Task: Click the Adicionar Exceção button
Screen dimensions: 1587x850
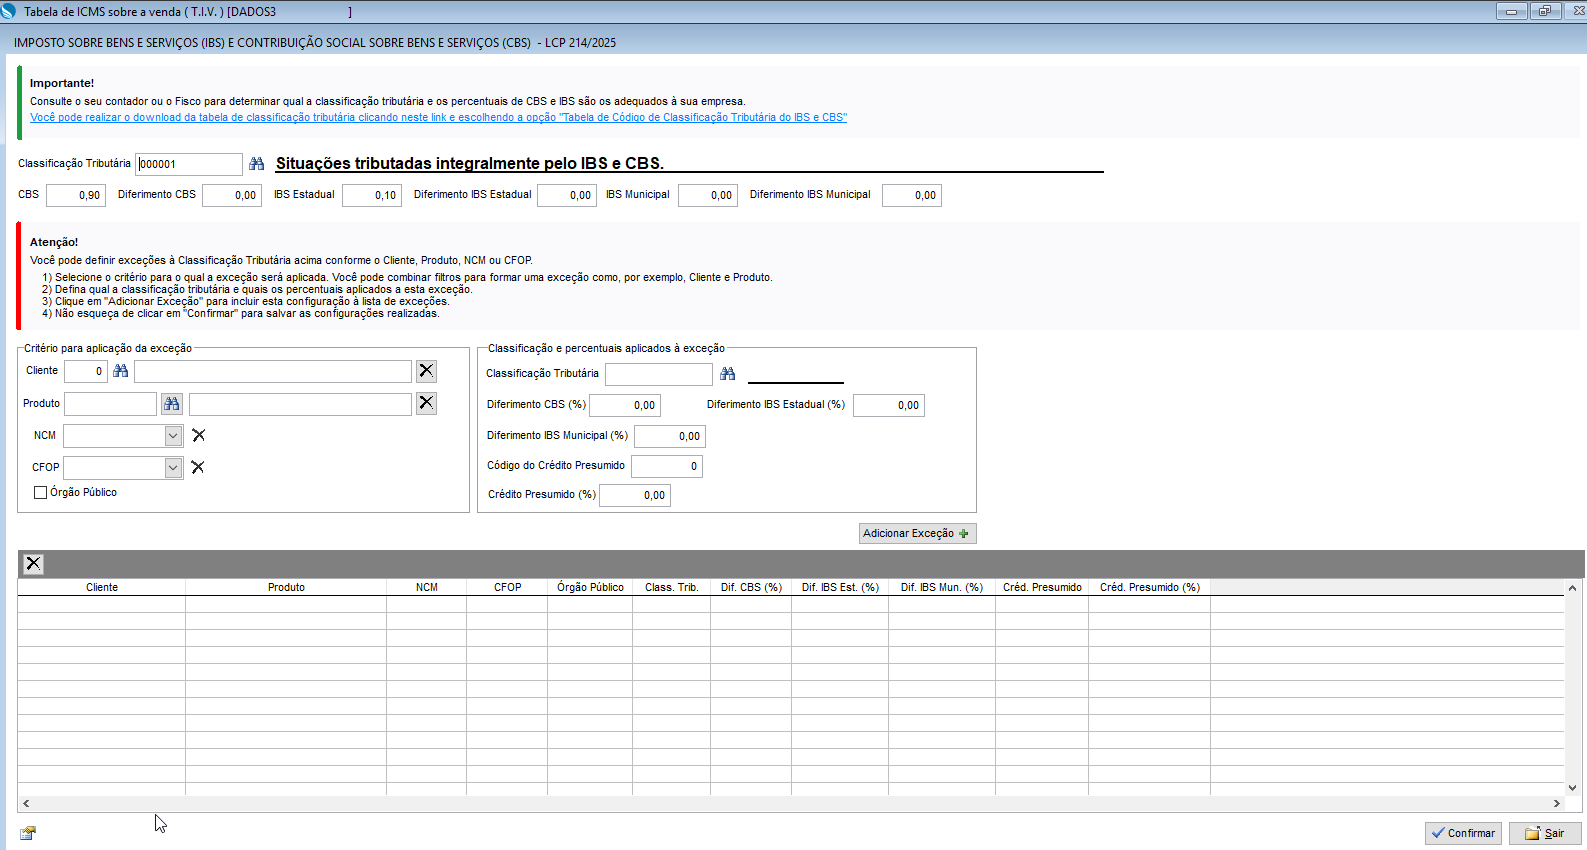Action: (x=917, y=534)
